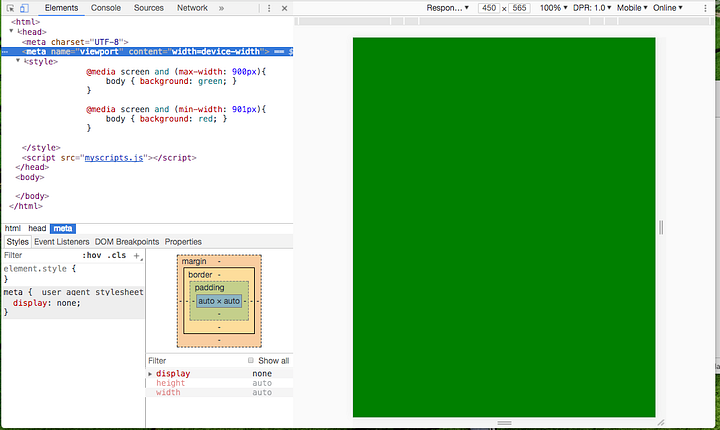720x430 pixels.
Task: Click the display: none declaration in Styles
Action: [46, 303]
